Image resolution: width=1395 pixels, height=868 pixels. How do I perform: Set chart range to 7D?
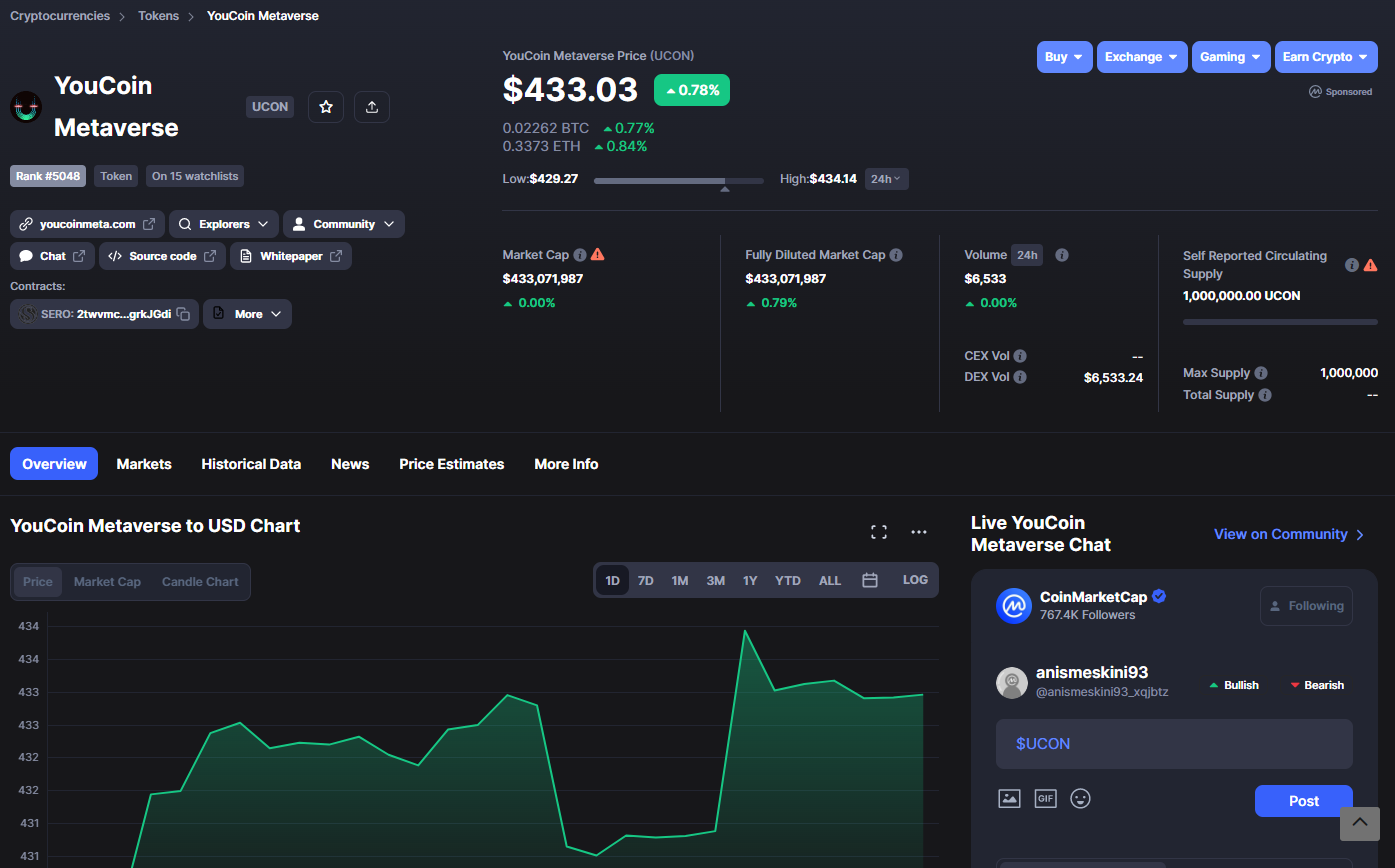pos(646,581)
